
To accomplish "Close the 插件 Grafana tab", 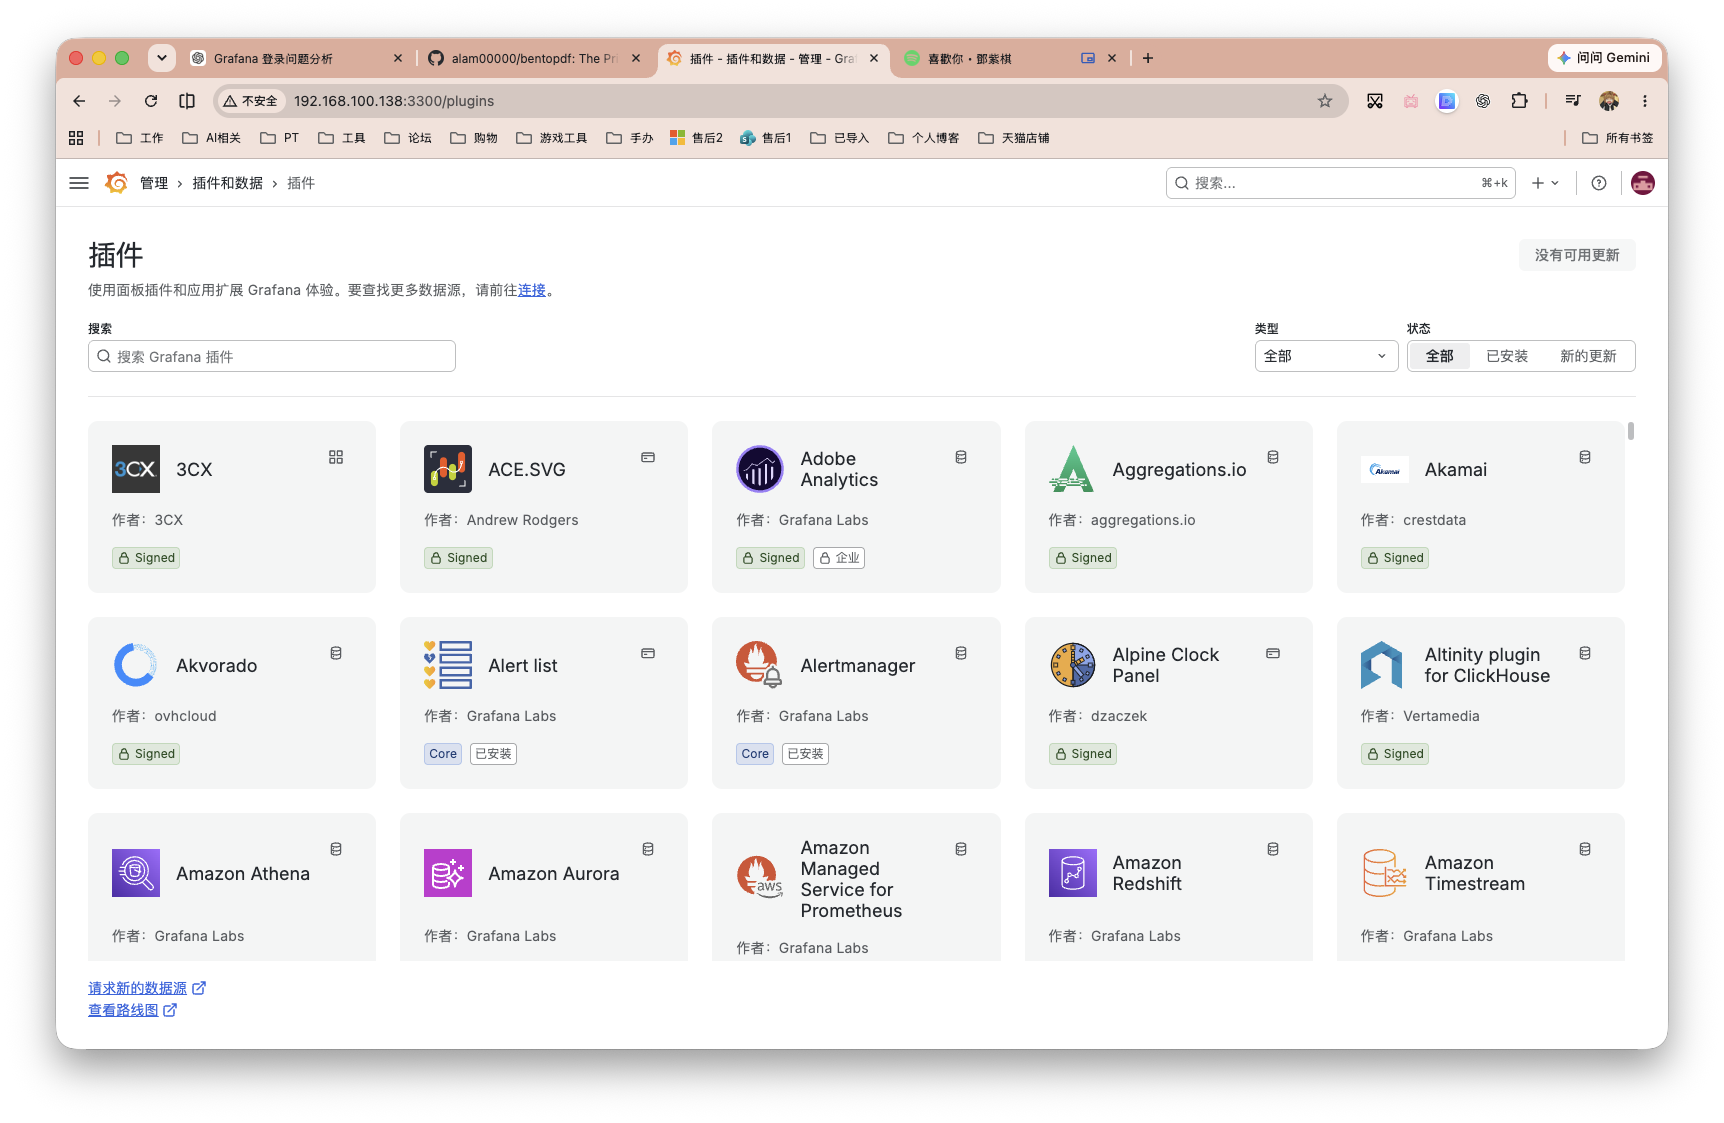I will [x=874, y=58].
